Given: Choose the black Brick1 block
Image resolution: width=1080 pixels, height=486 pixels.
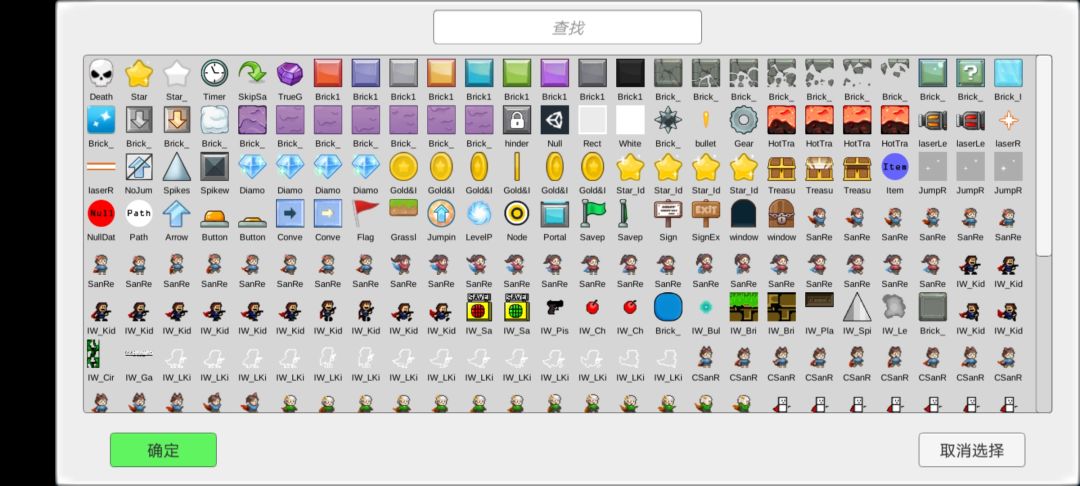Looking at the screenshot, I should (630, 73).
